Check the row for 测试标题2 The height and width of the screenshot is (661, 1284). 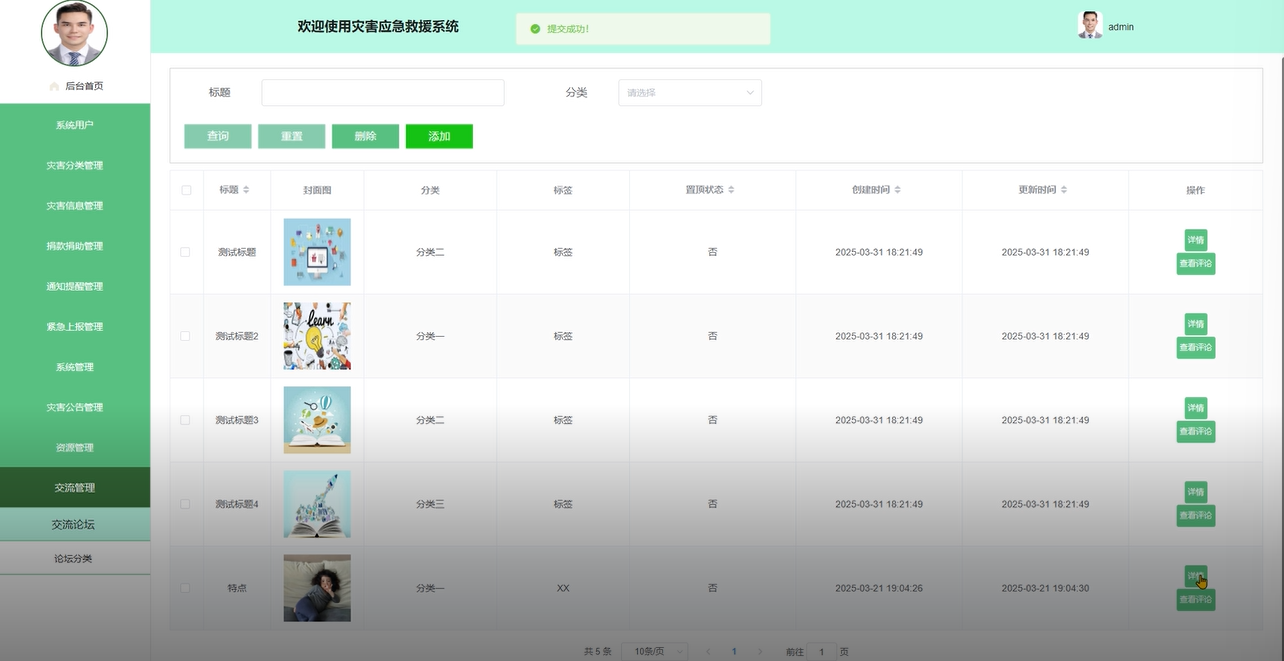click(185, 336)
